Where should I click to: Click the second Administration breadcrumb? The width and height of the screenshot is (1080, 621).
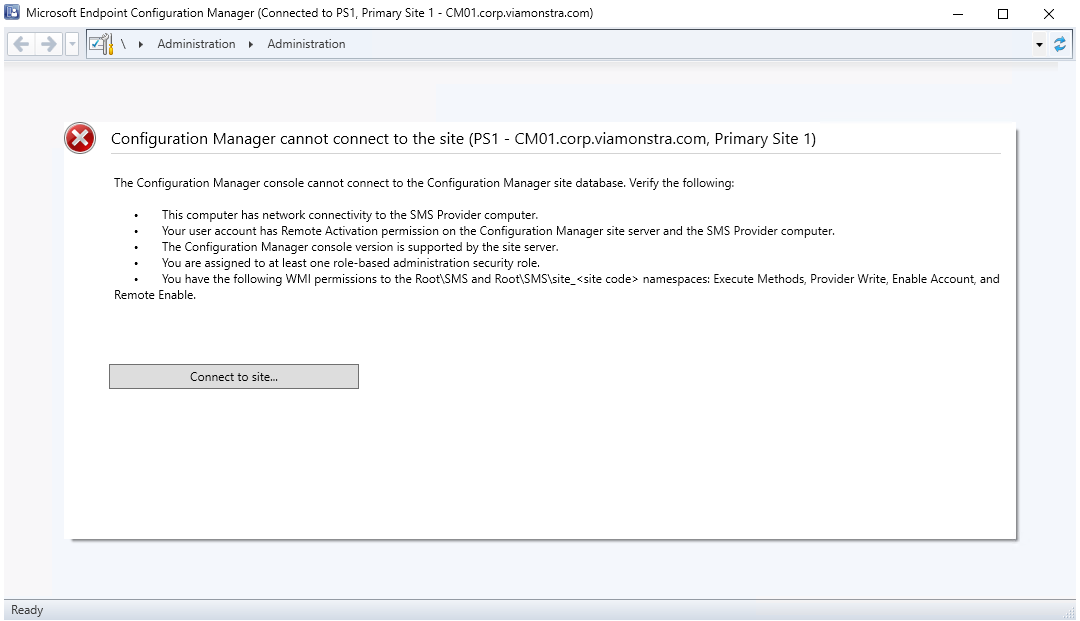coord(306,44)
